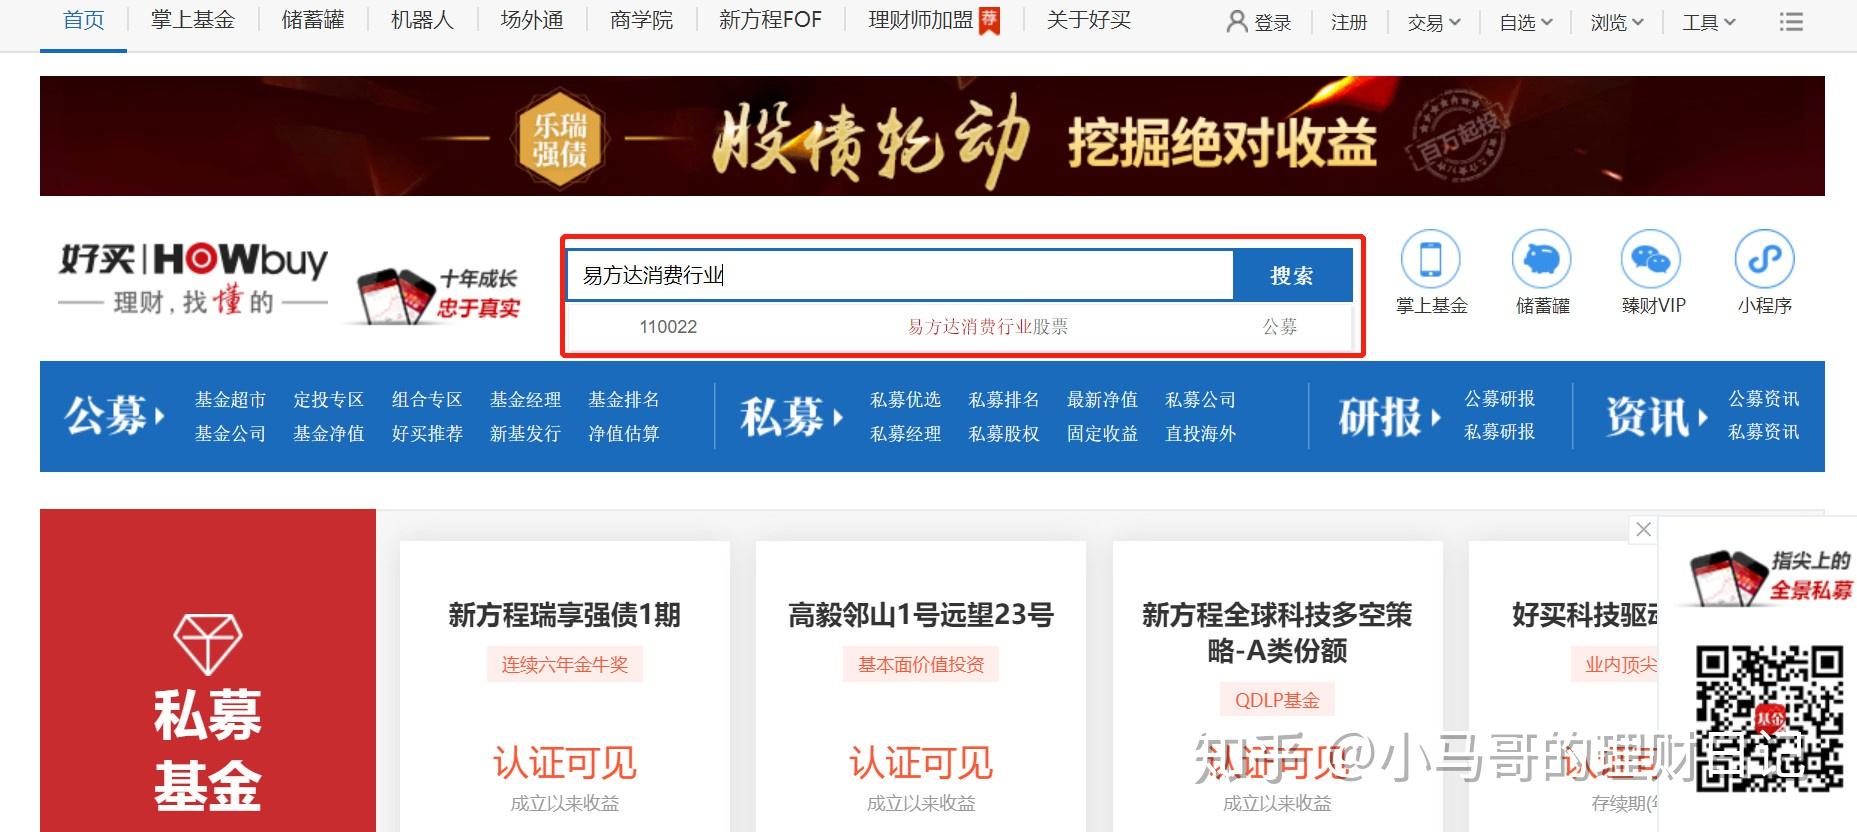
Task: Open the 新方程FOF menu item
Action: pos(770,20)
